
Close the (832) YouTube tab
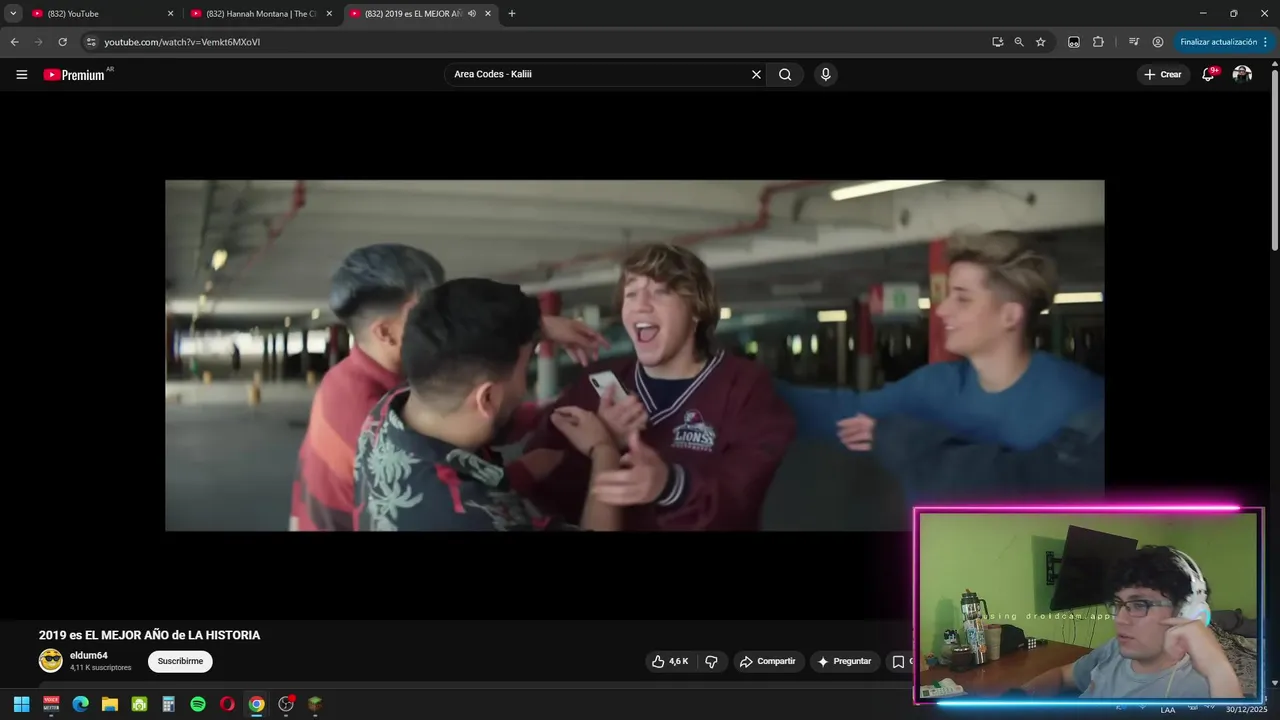click(x=170, y=14)
